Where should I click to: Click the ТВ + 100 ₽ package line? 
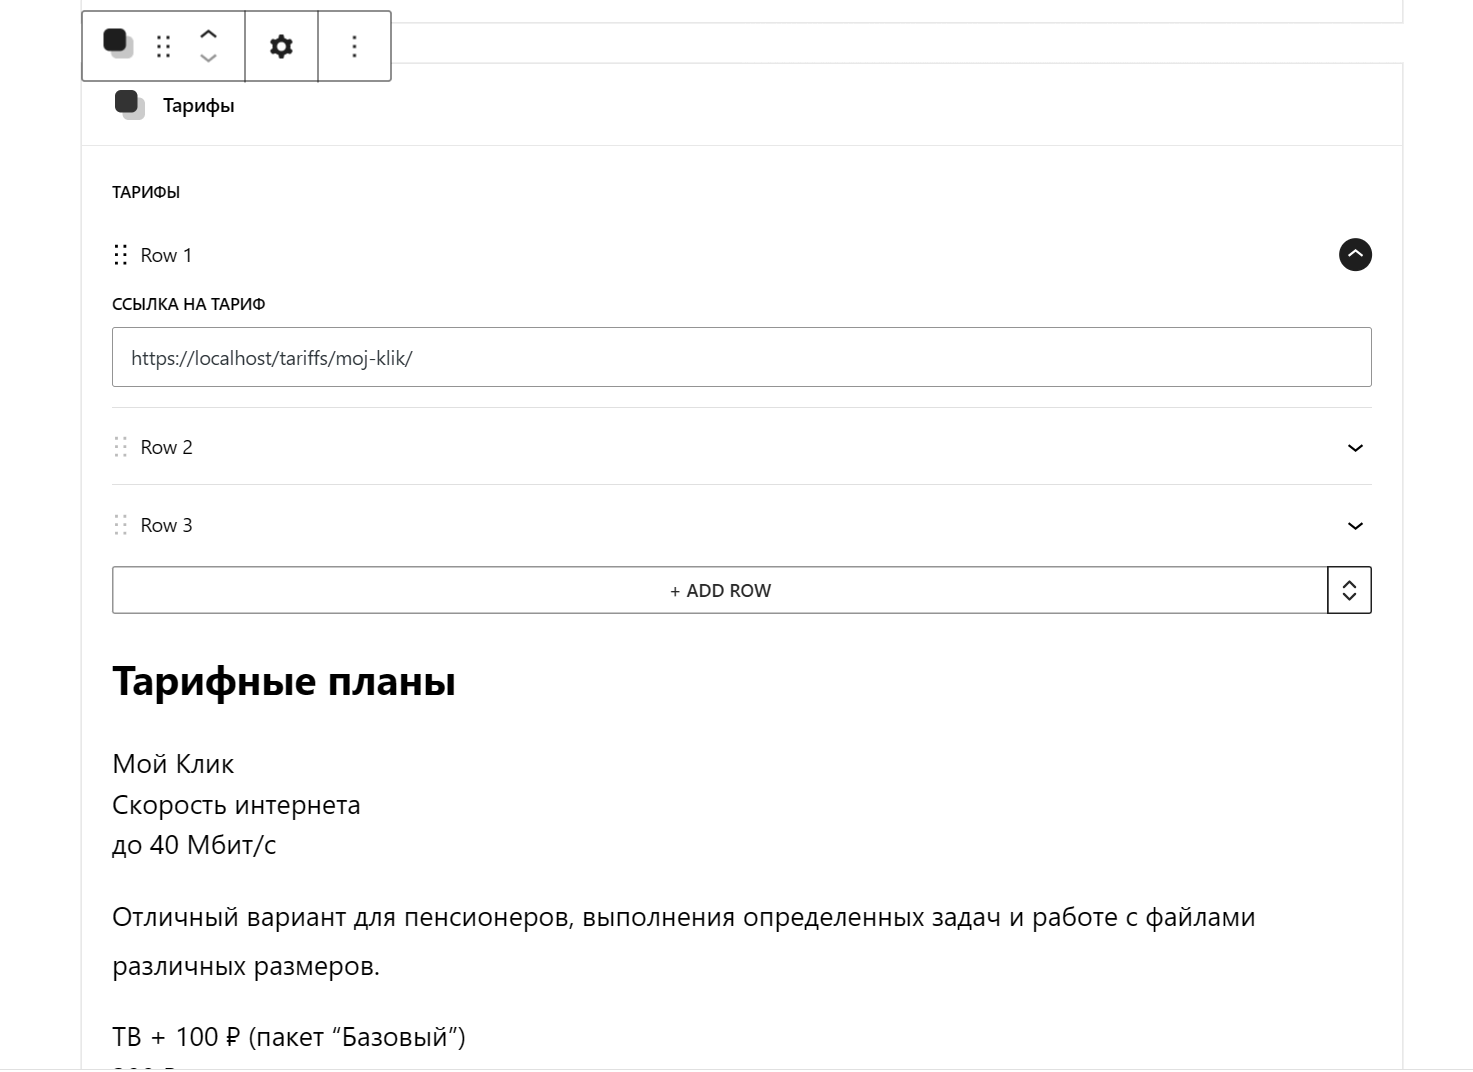(x=289, y=1037)
